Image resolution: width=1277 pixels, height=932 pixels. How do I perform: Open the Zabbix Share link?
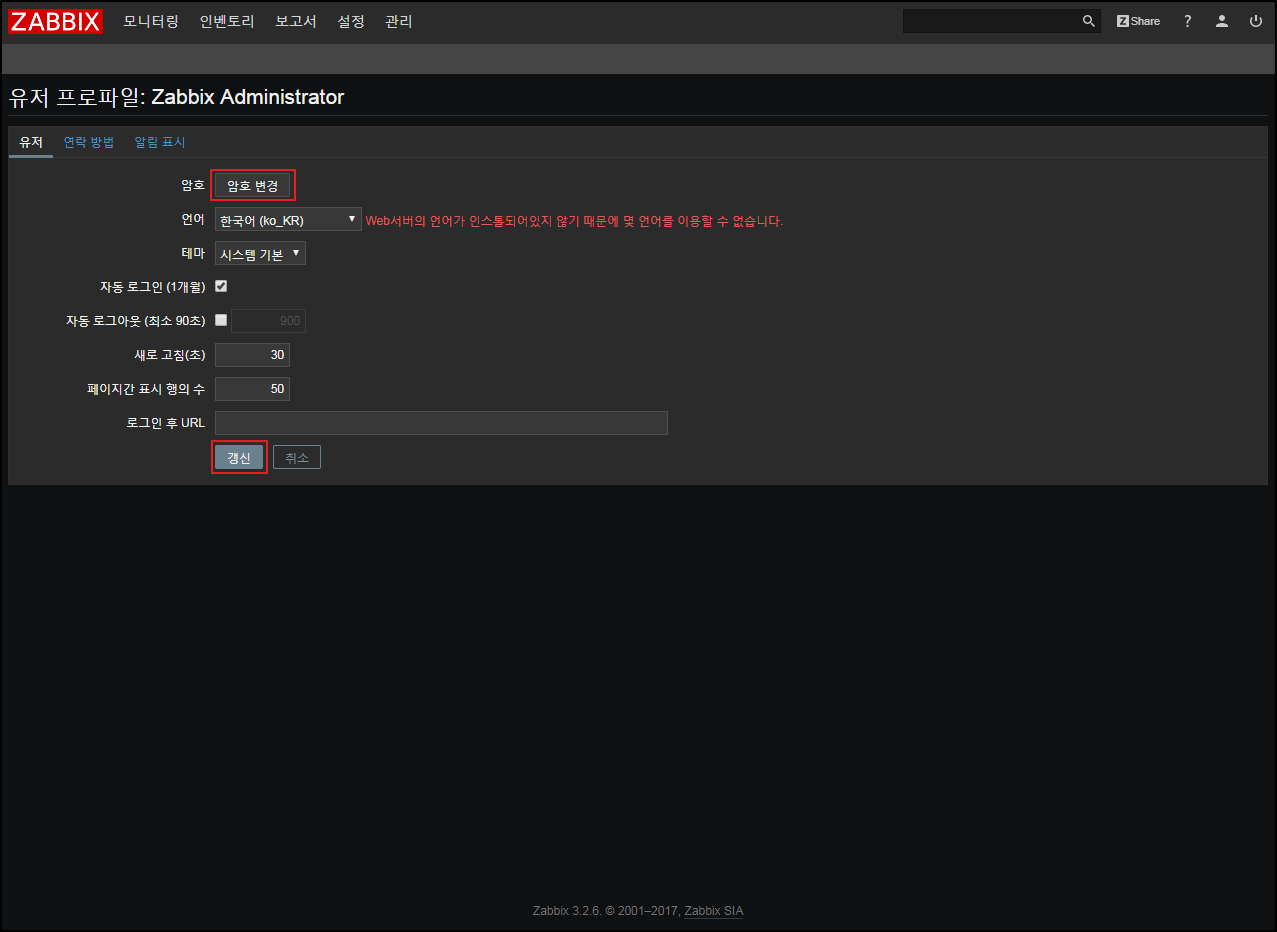point(1138,21)
